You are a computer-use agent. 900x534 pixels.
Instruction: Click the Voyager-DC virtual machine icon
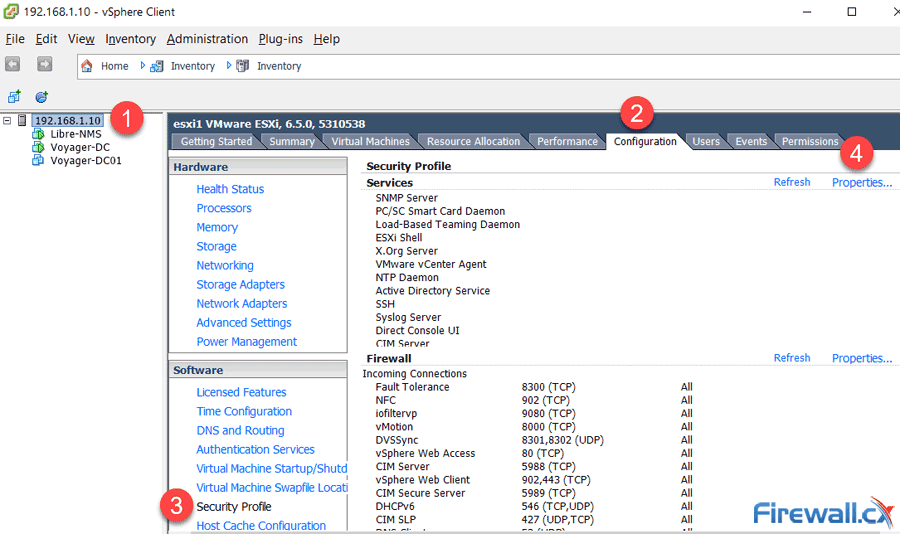[x=38, y=147]
